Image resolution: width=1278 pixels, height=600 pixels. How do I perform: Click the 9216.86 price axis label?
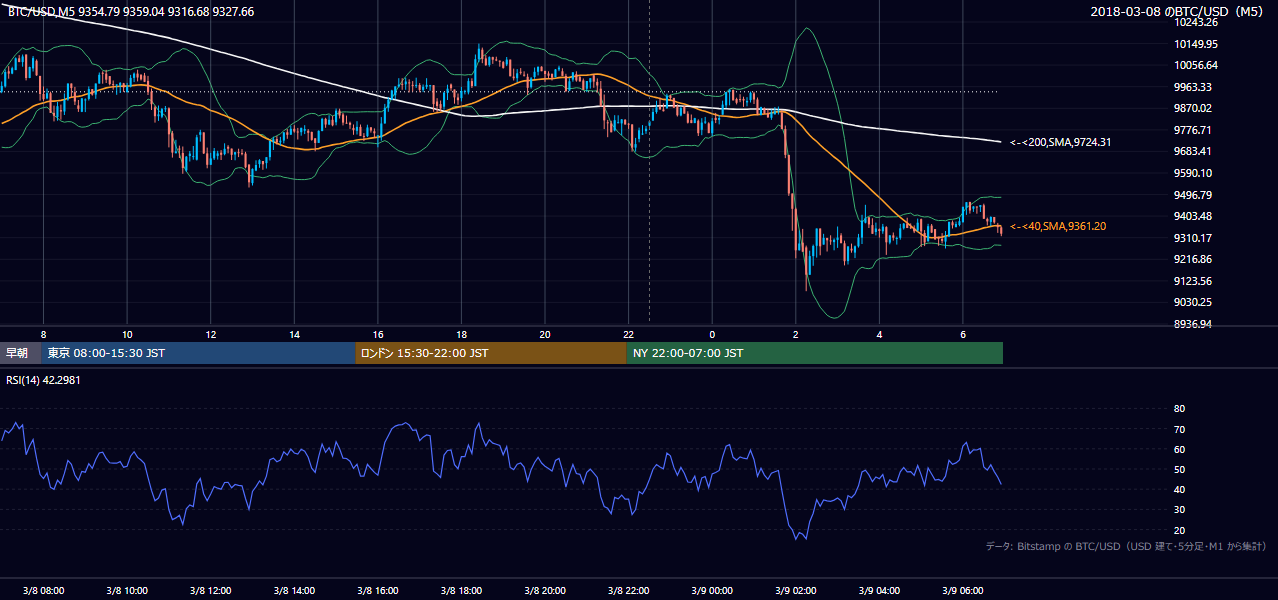point(1194,259)
